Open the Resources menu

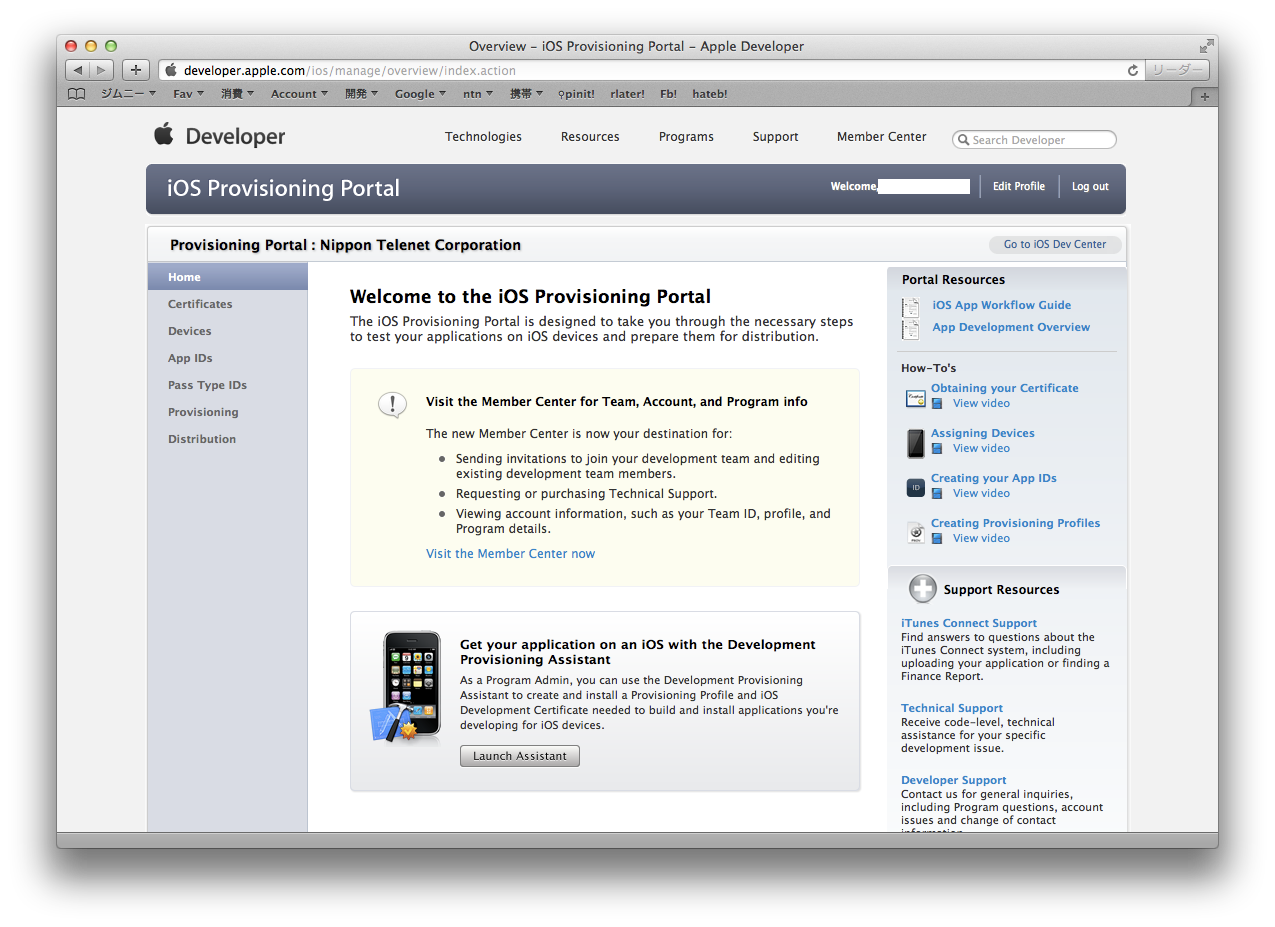[590, 137]
